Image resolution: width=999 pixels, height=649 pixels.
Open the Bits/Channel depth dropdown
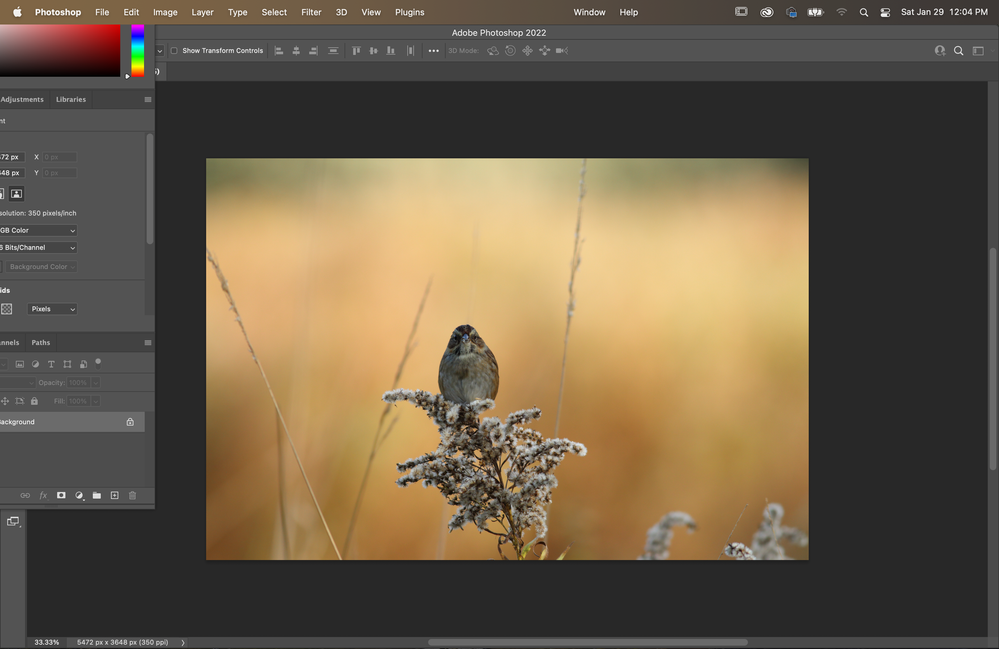[38, 247]
